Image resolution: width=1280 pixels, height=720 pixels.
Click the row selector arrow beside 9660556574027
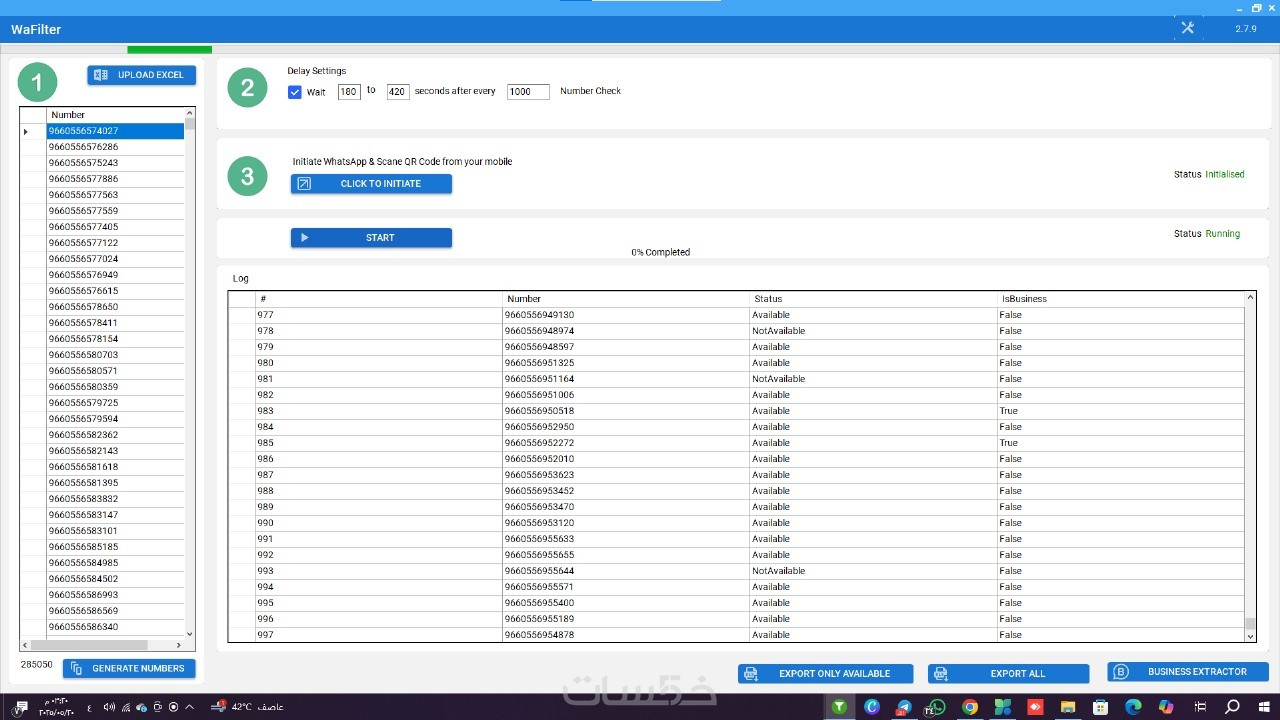[33, 131]
